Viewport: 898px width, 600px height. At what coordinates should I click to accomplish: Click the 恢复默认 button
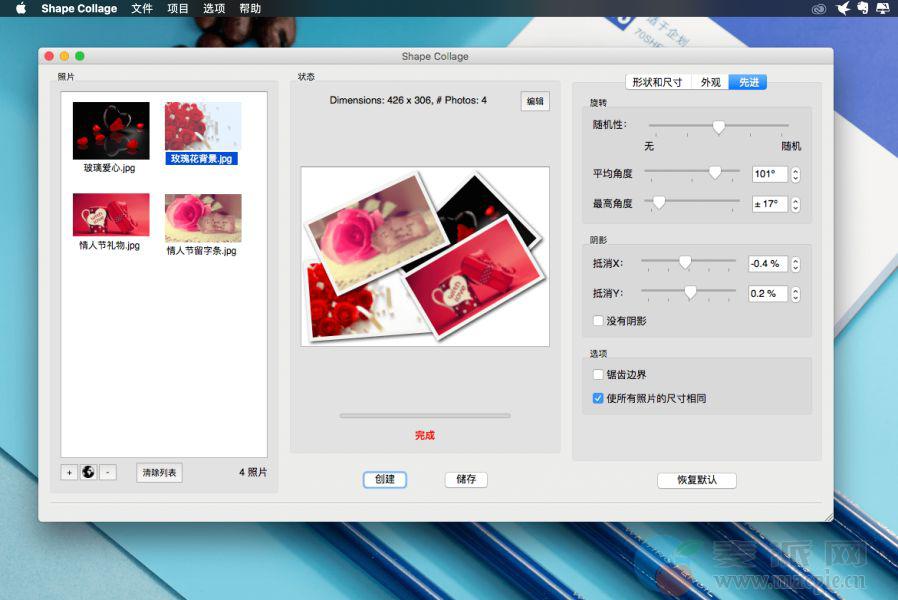pyautogui.click(x=696, y=480)
